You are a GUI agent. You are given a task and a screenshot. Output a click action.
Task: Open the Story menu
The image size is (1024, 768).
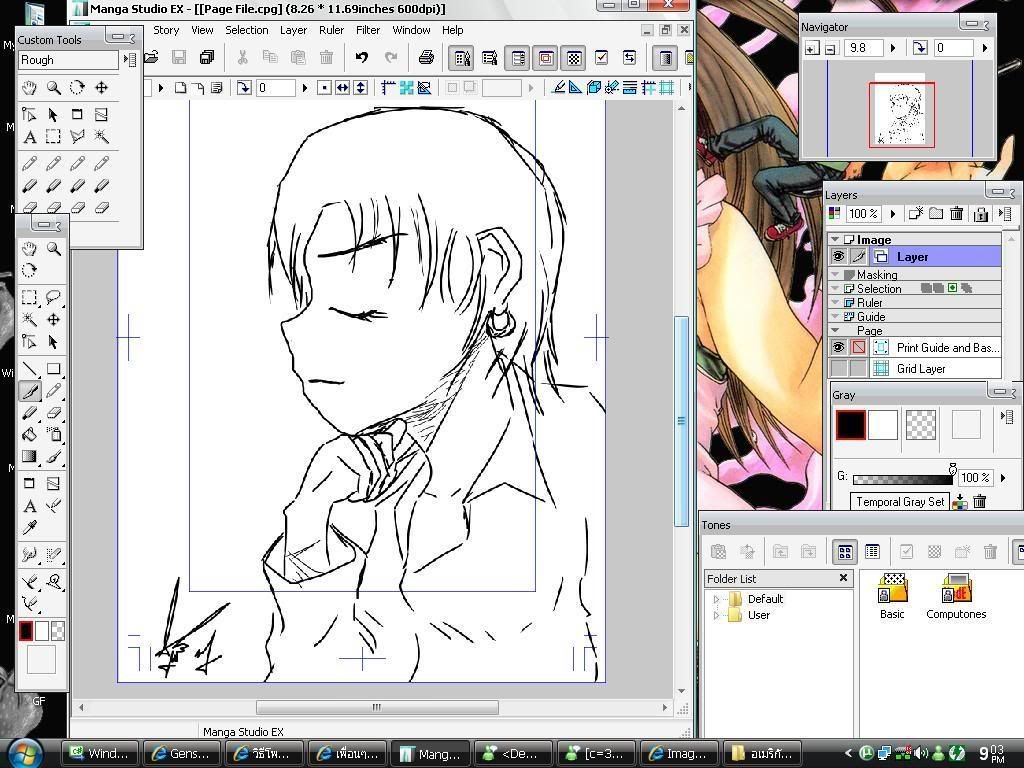click(x=166, y=30)
